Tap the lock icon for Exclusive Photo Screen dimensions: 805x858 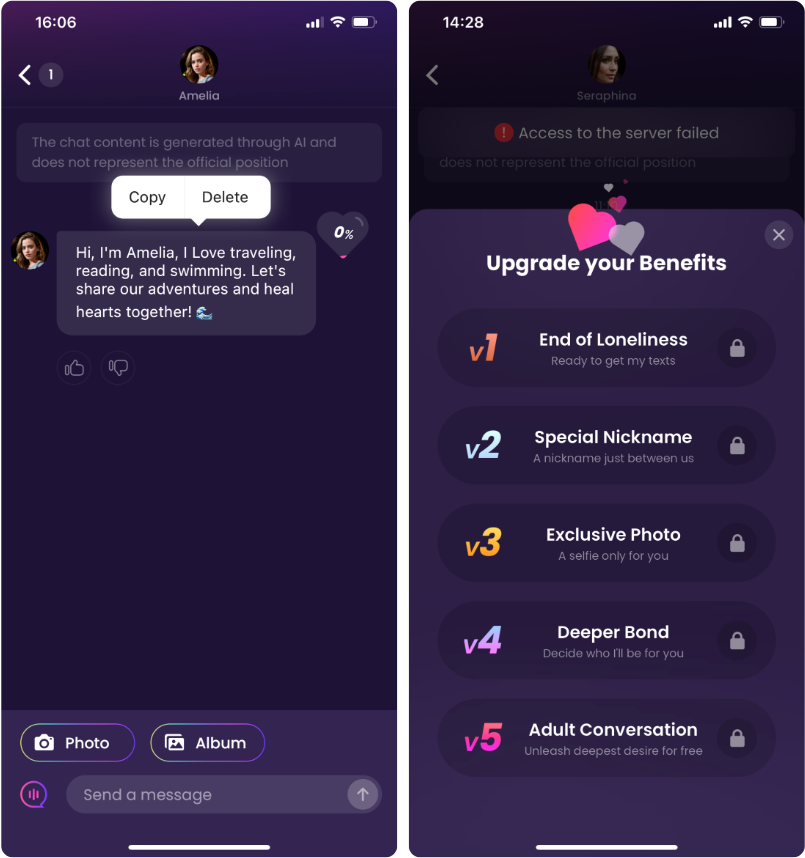pos(737,543)
